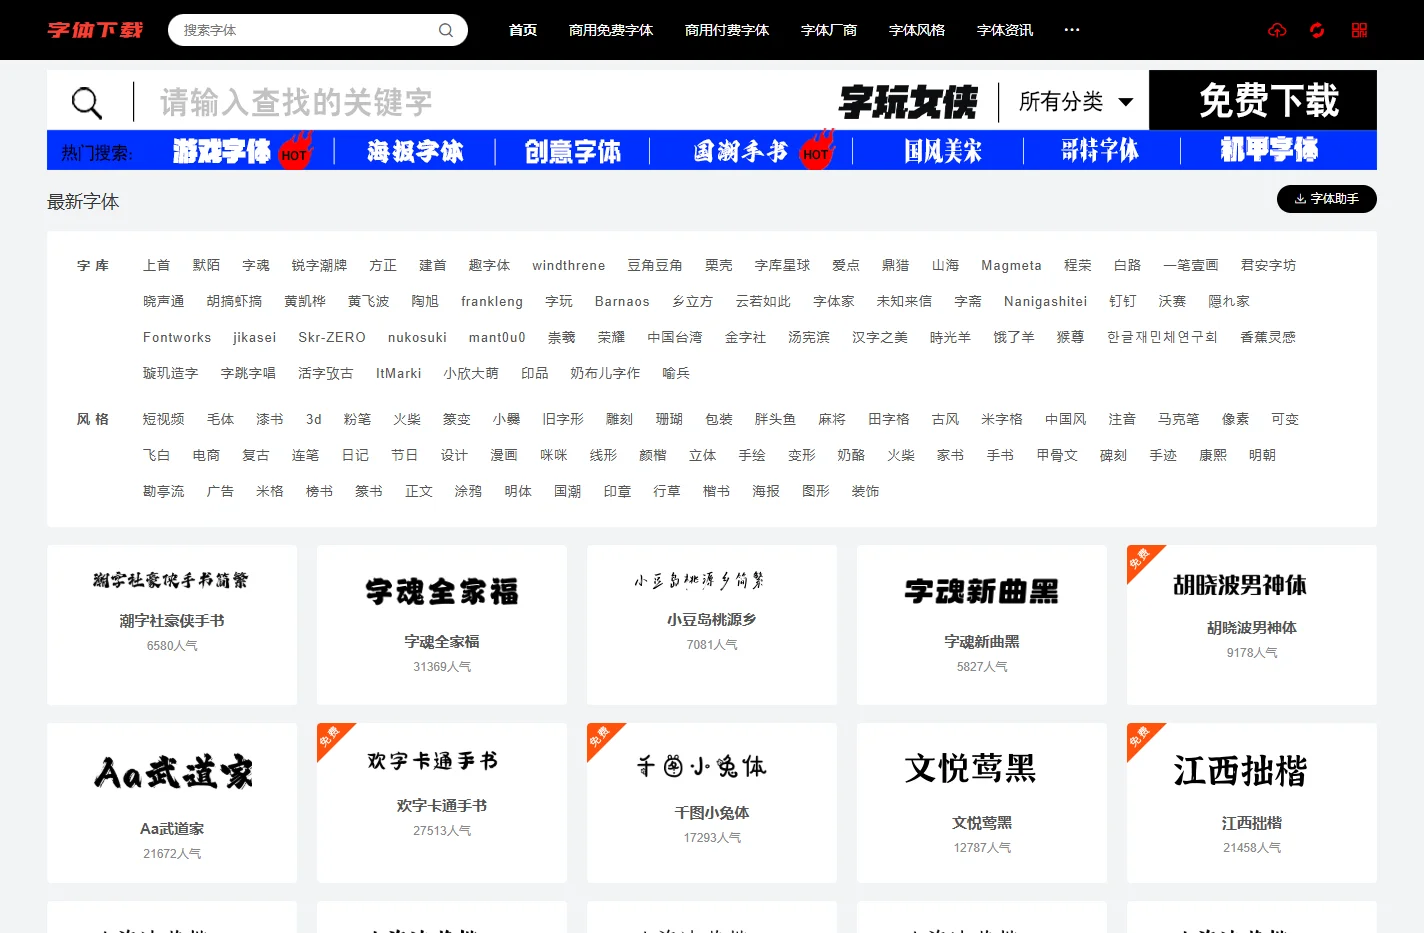This screenshot has height=933, width=1424.
Task: Expand the 所有分类 category dropdown
Action: coord(1076,101)
